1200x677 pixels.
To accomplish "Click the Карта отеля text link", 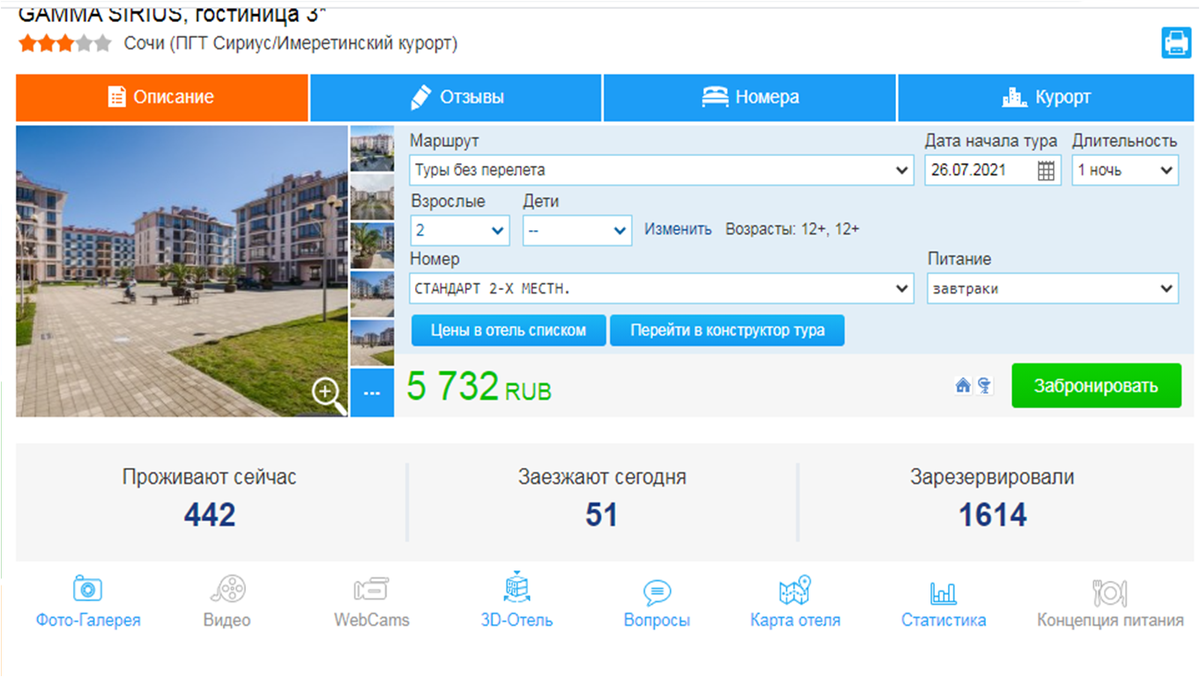I will pos(795,620).
